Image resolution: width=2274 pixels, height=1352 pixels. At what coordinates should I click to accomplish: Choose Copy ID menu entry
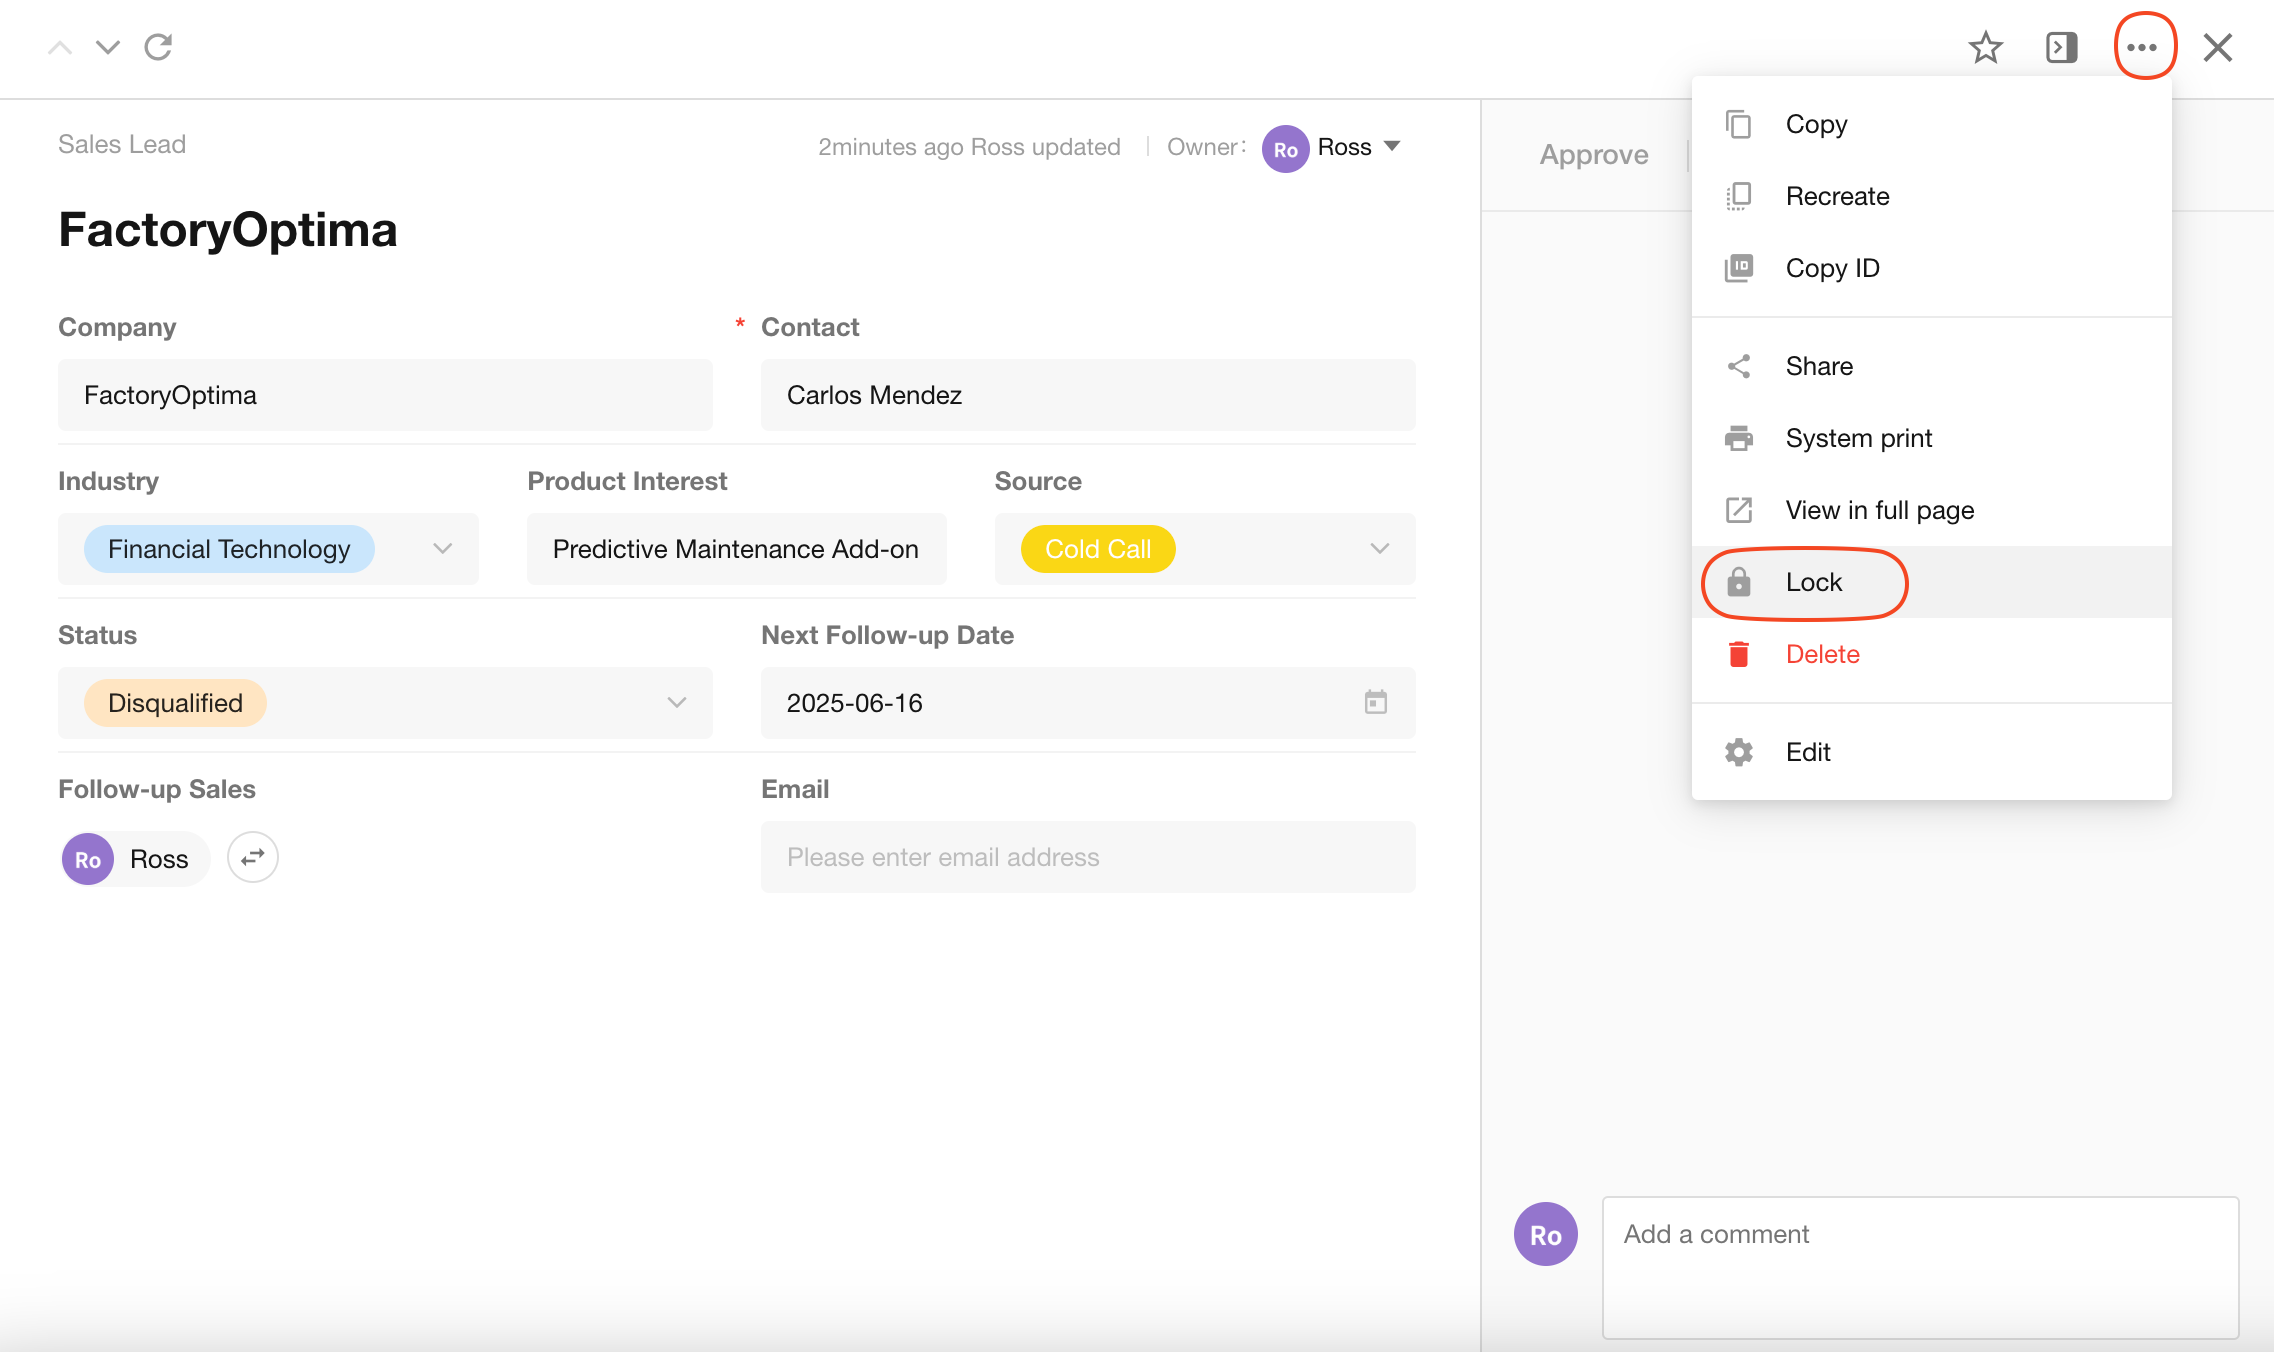point(1832,268)
